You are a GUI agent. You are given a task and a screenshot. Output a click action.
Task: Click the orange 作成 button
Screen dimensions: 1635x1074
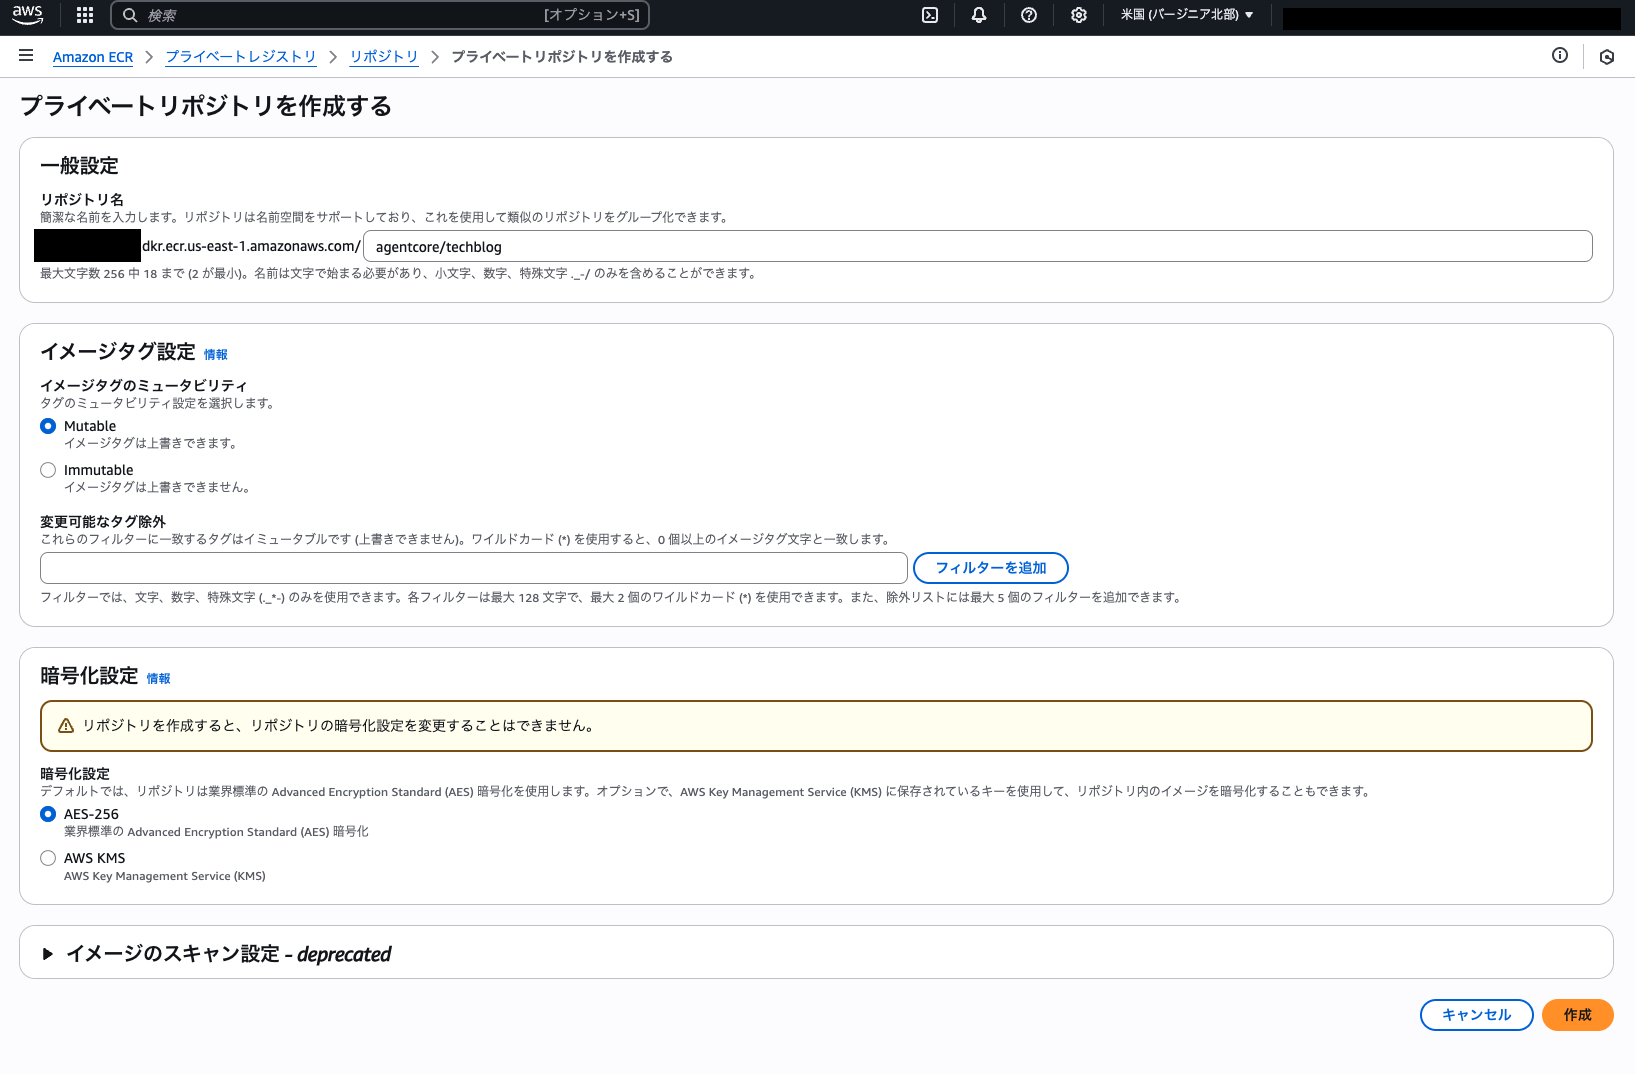click(1578, 1015)
